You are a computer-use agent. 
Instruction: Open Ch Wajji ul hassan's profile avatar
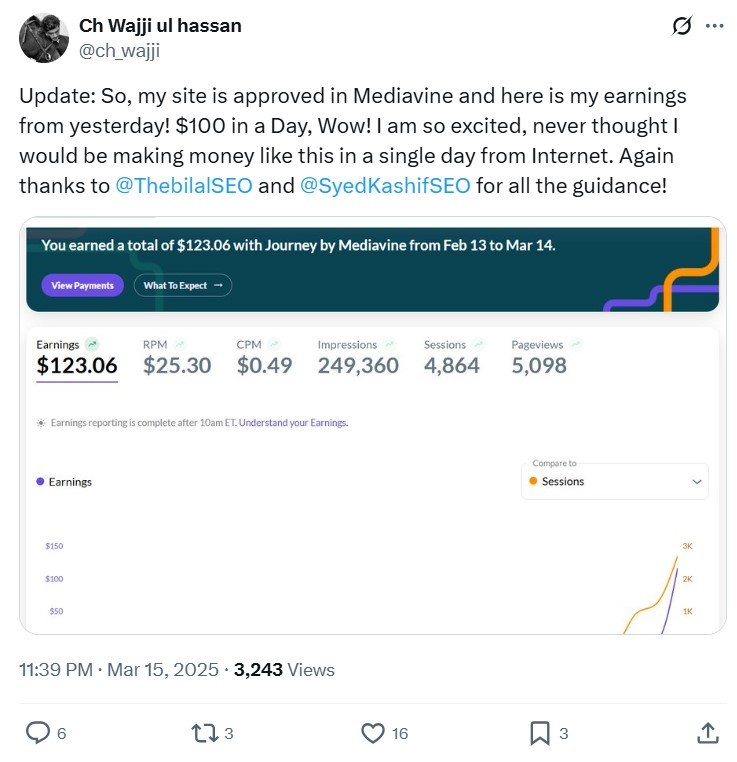44,38
